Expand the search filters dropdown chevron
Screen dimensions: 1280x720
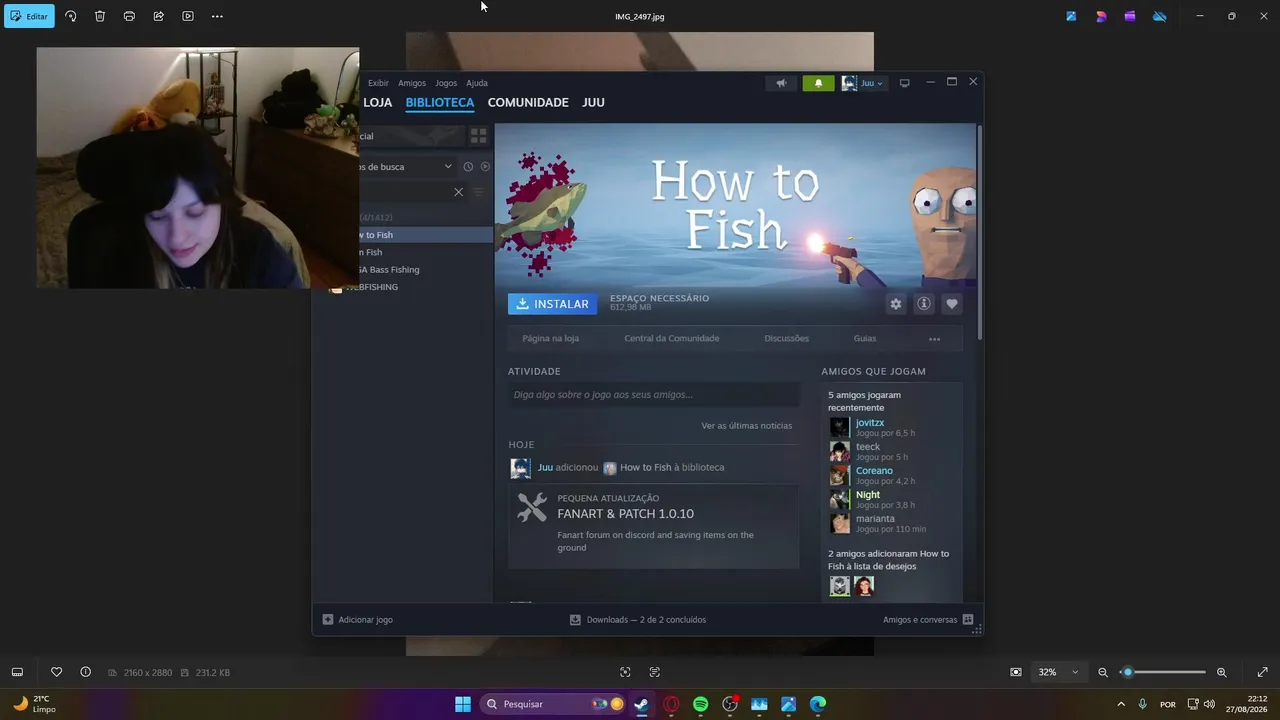(x=448, y=166)
